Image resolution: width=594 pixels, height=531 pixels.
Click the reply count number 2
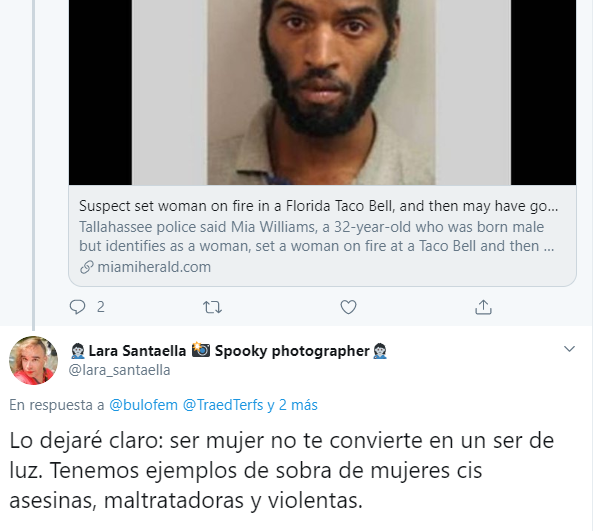[x=100, y=307]
